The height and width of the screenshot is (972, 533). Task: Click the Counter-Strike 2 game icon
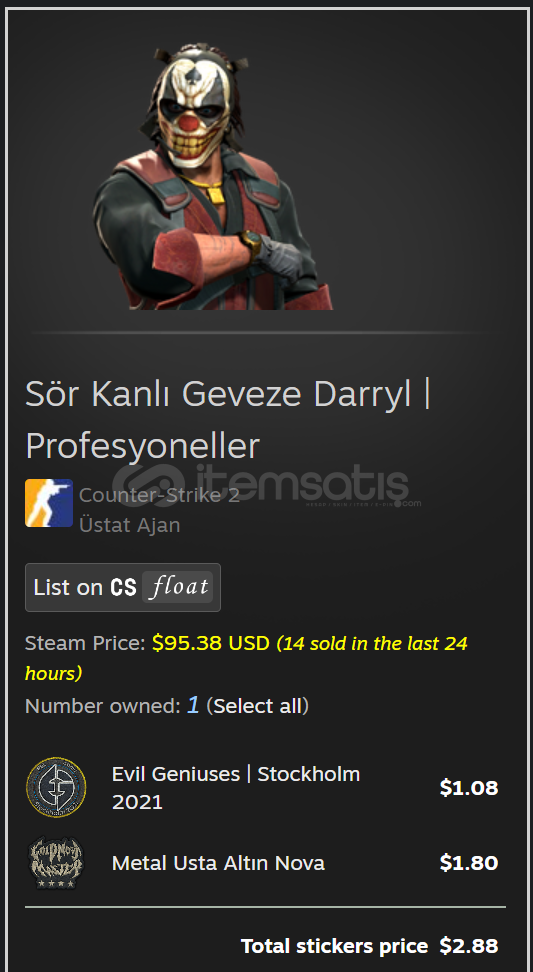pyautogui.click(x=49, y=503)
